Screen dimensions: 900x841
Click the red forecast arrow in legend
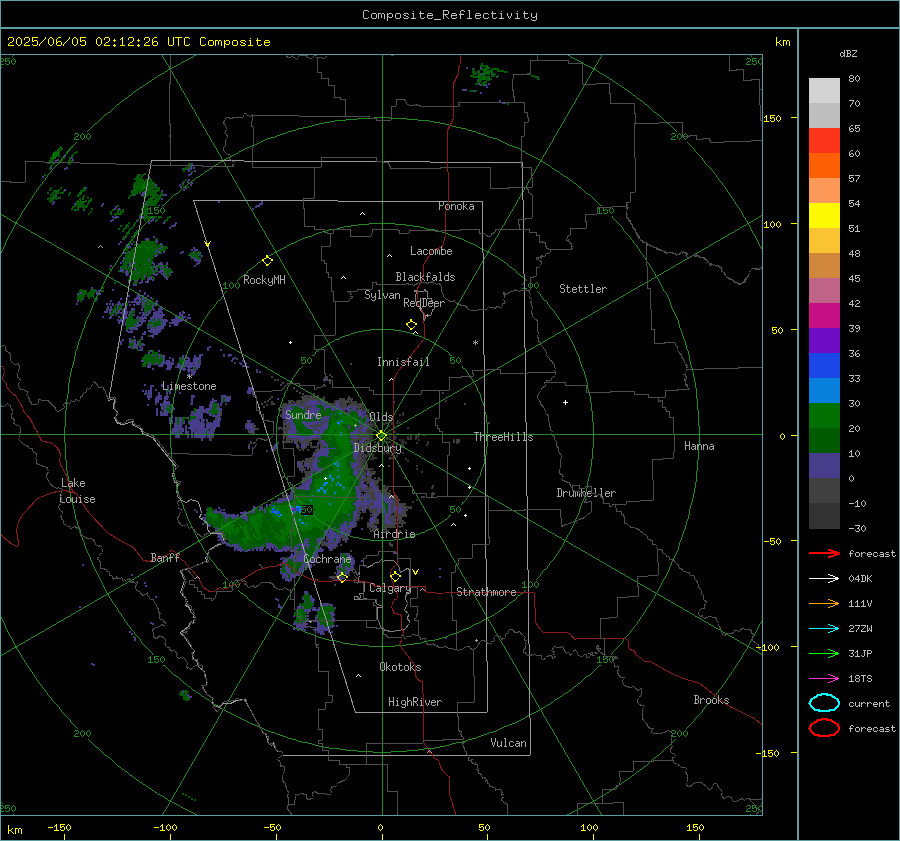point(824,553)
